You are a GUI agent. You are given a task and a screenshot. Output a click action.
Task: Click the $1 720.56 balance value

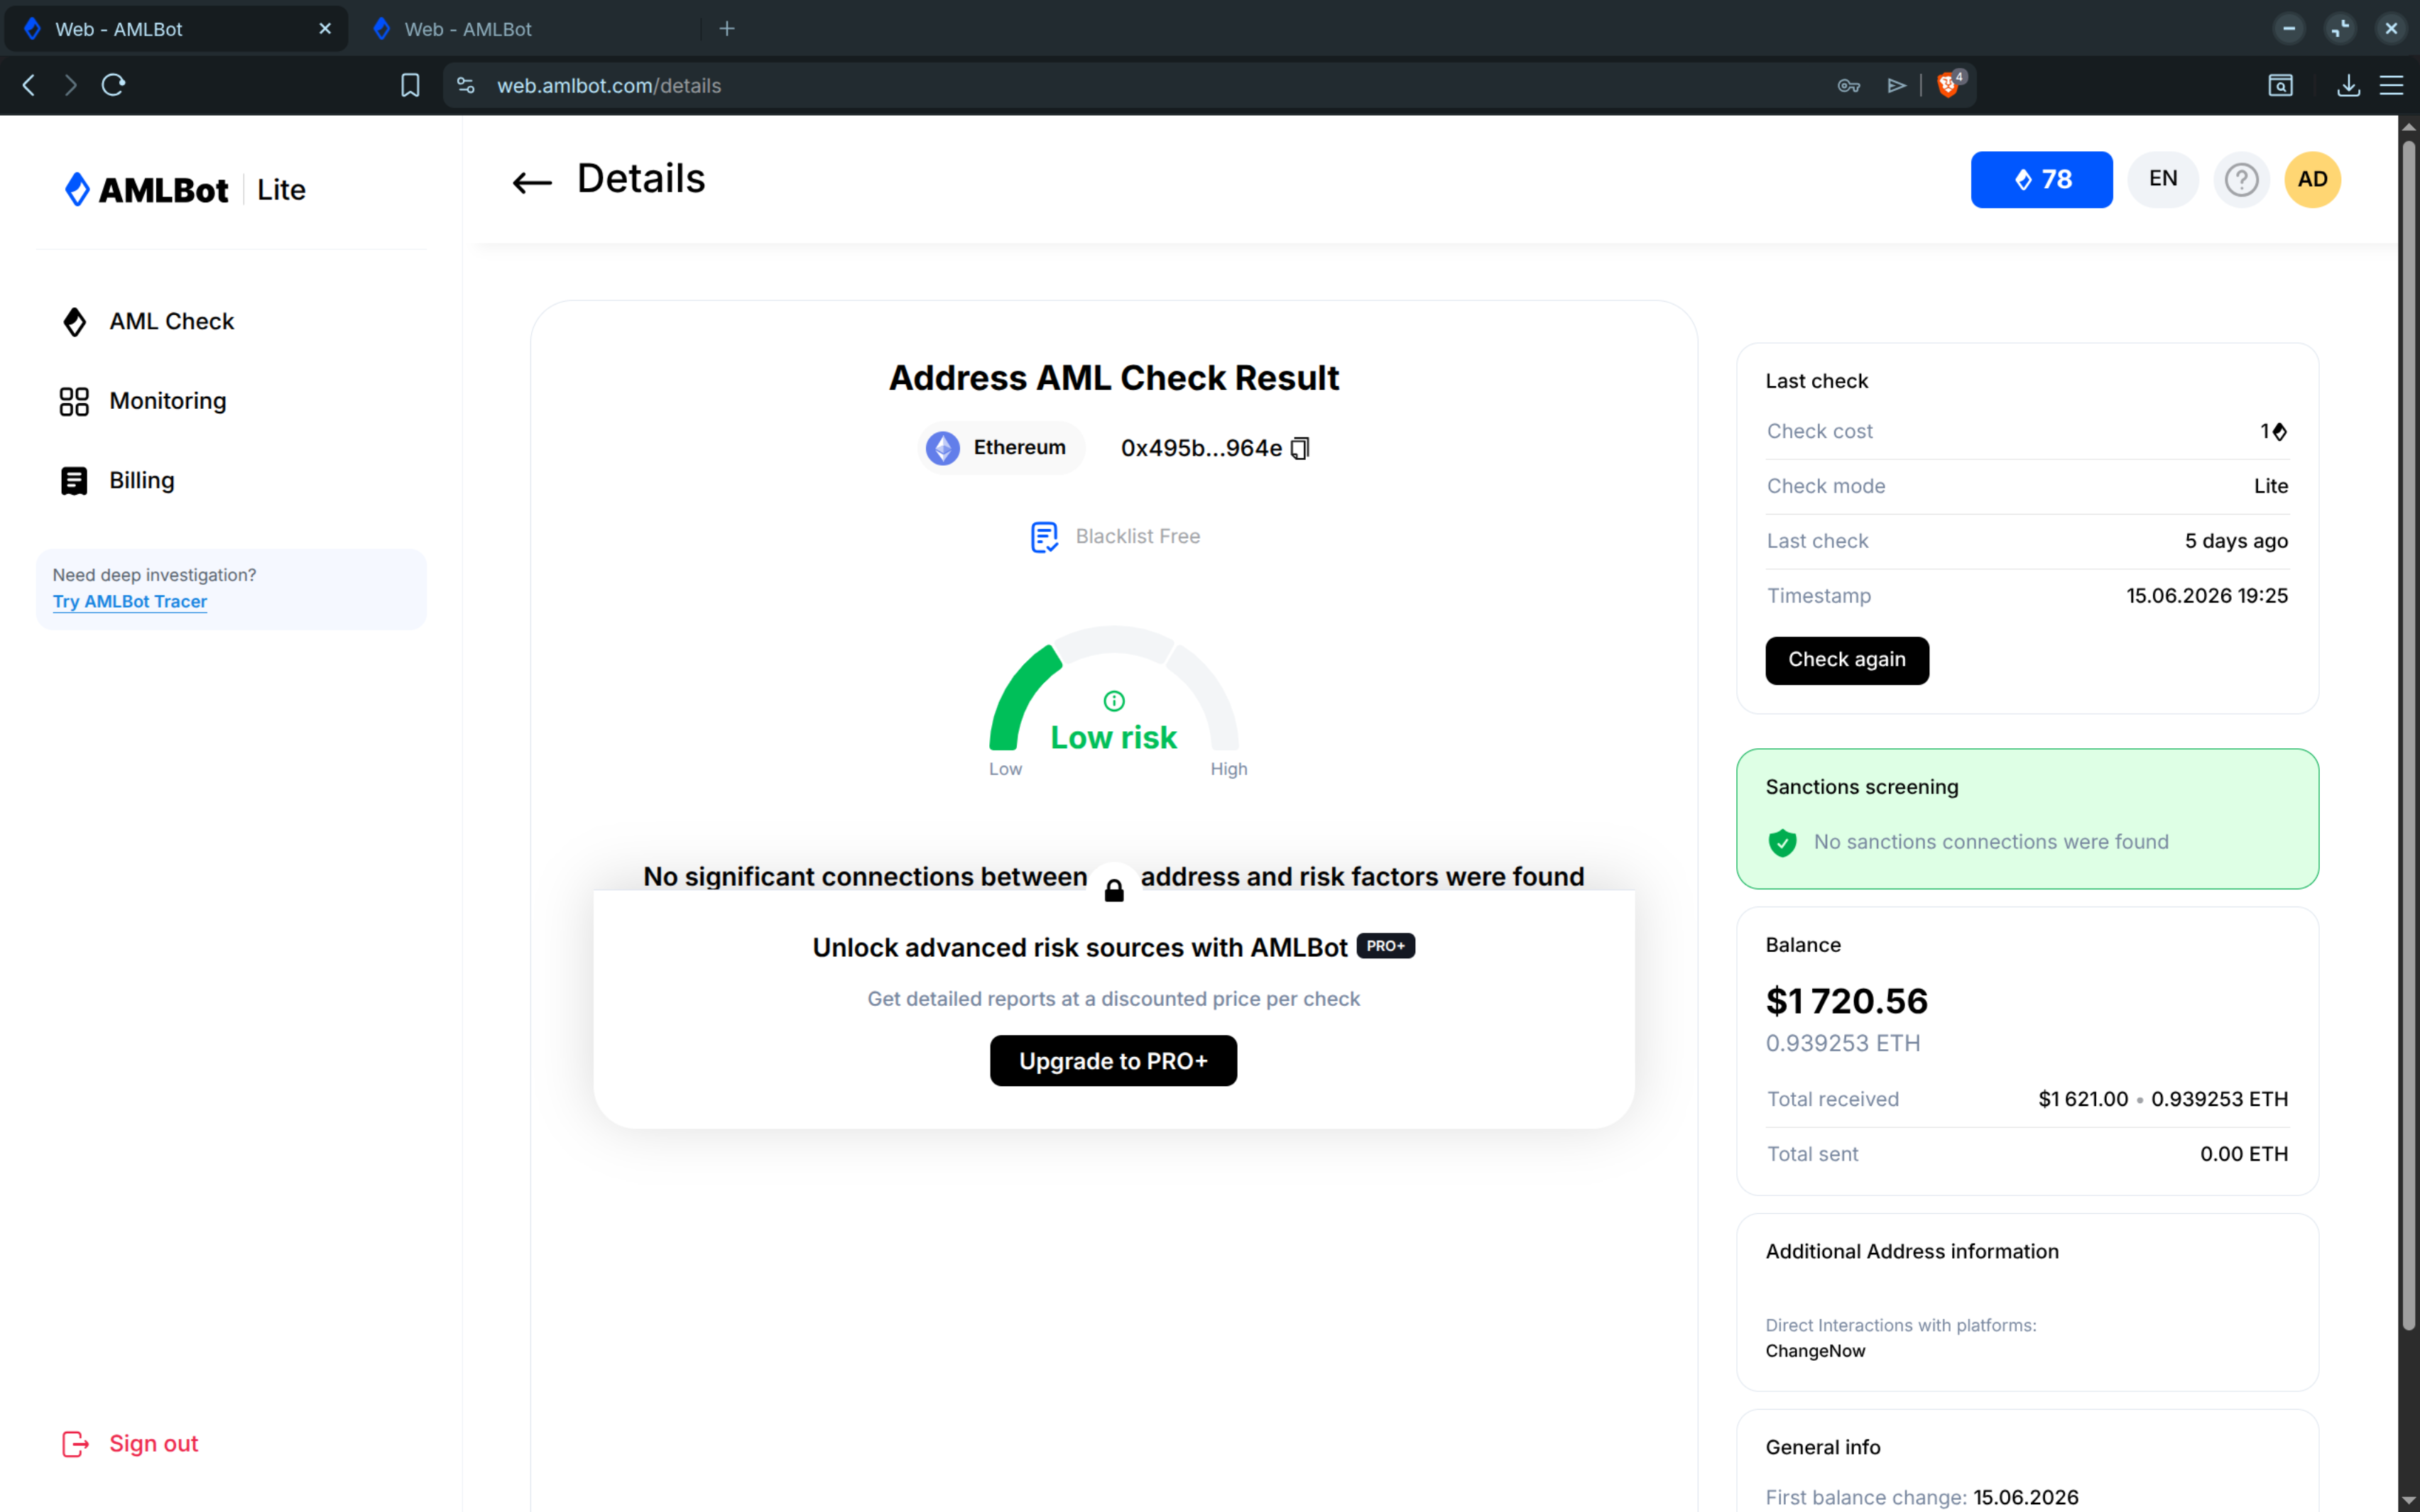tap(1846, 1001)
